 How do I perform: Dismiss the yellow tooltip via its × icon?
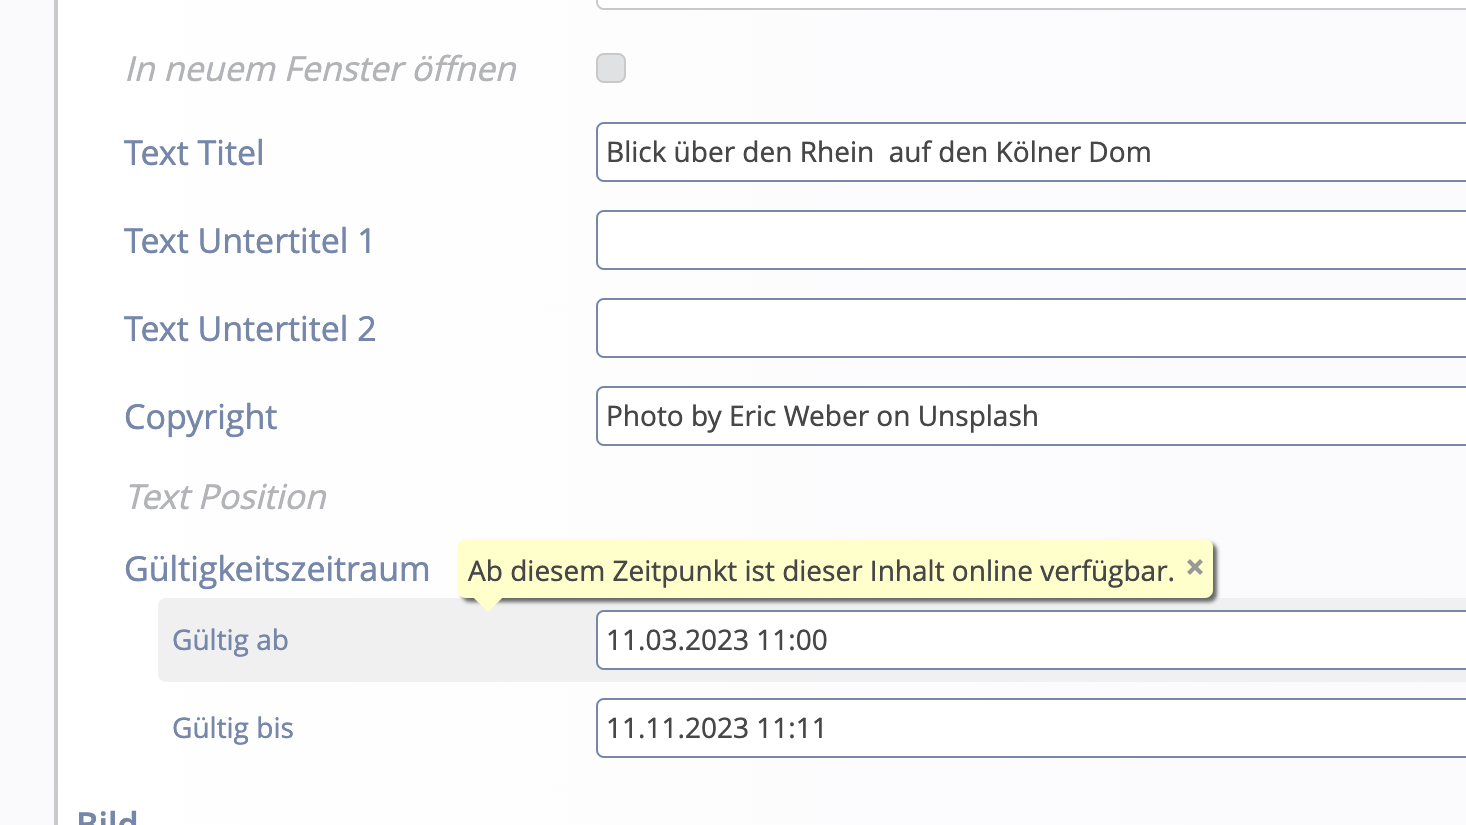point(1194,567)
